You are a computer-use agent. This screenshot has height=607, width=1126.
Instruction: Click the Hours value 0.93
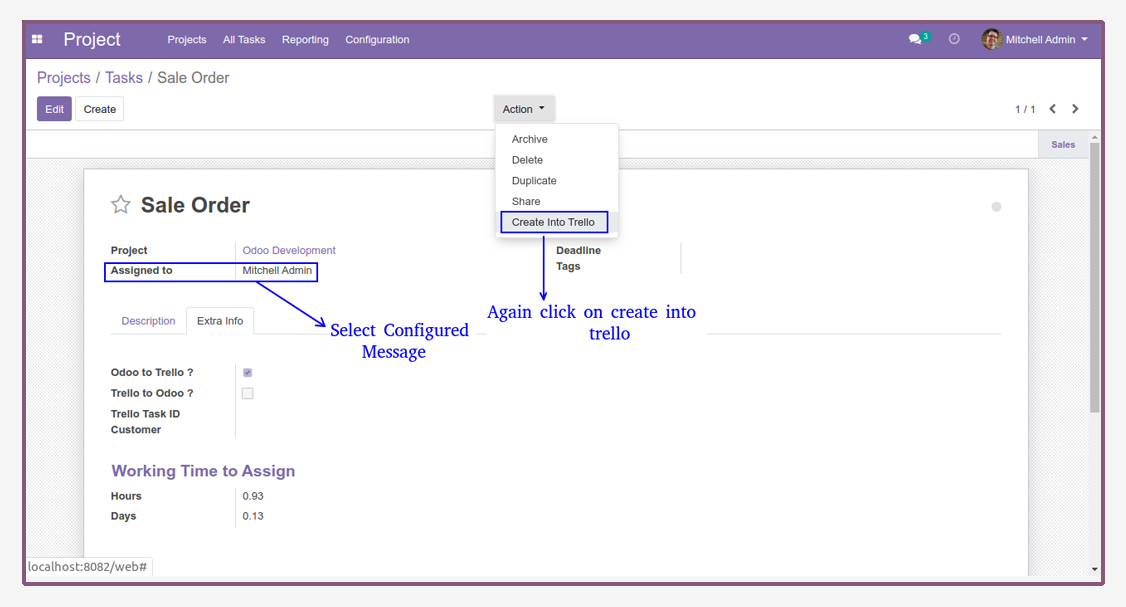[x=253, y=496]
